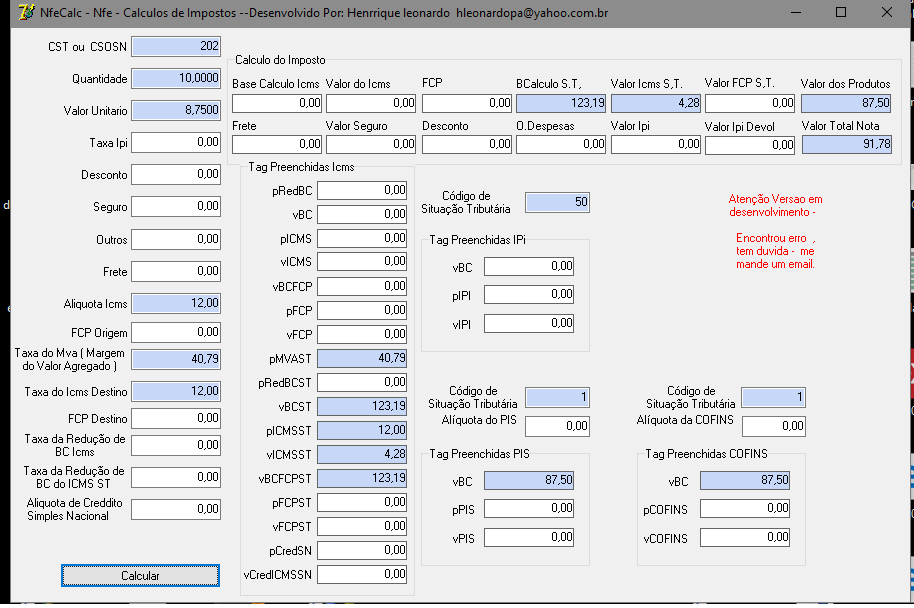Select the Valor Seguro field

(x=371, y=145)
